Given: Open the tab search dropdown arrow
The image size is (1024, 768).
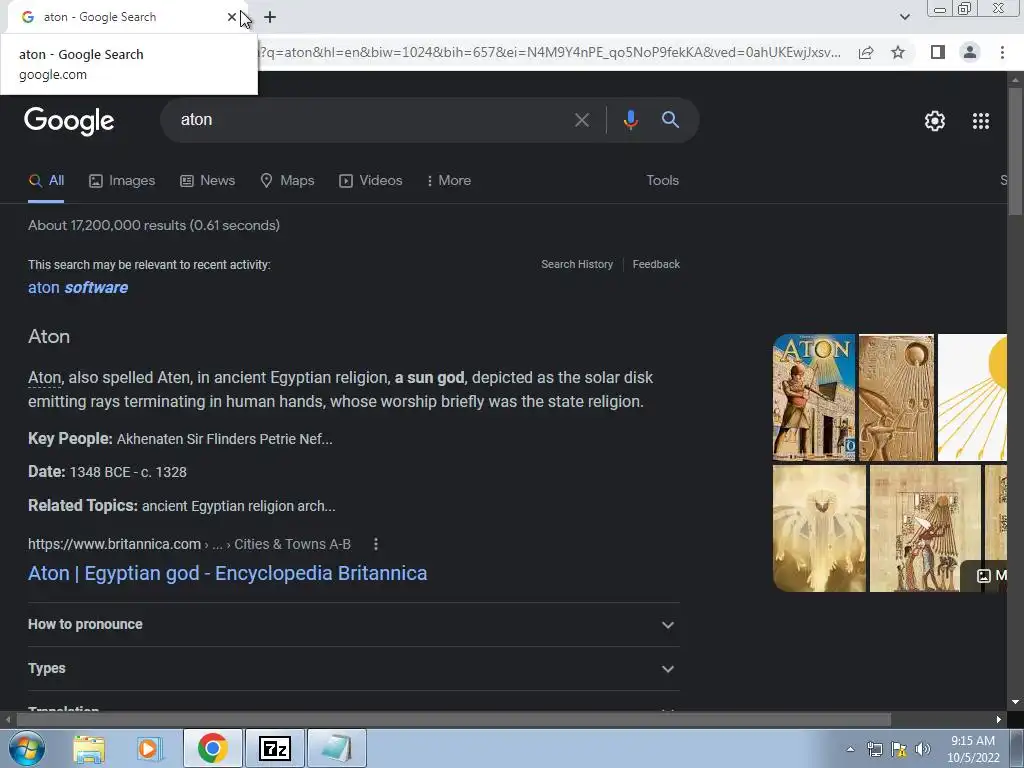Looking at the screenshot, I should tap(904, 17).
